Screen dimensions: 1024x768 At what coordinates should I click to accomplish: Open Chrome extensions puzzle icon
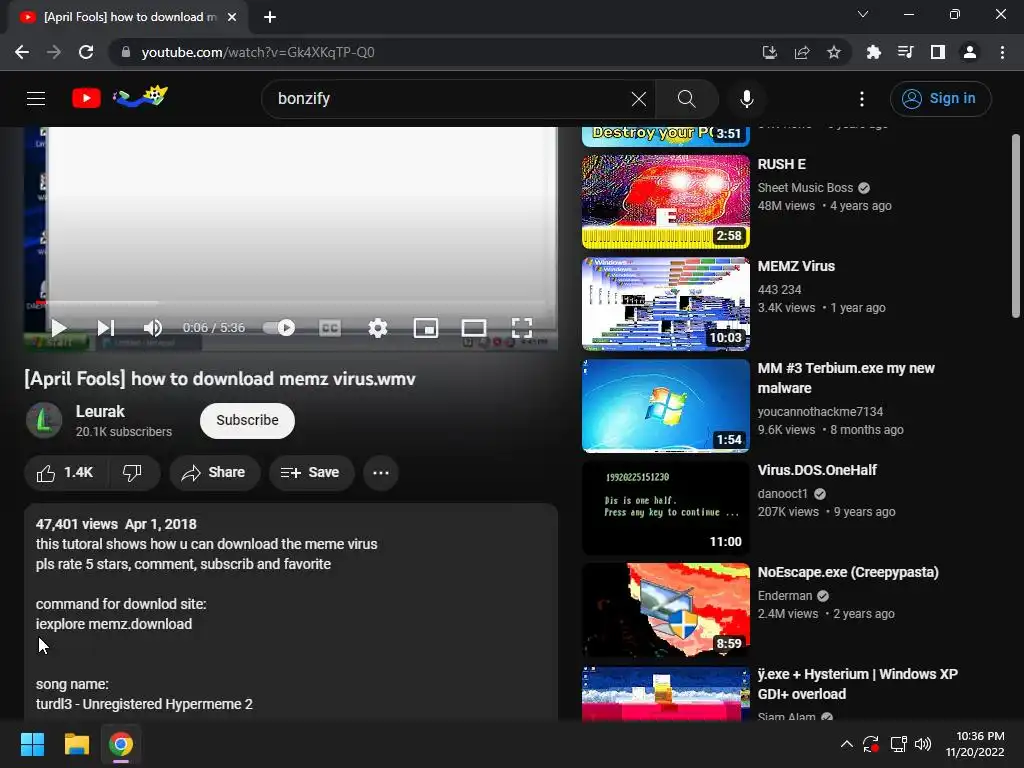click(x=873, y=52)
